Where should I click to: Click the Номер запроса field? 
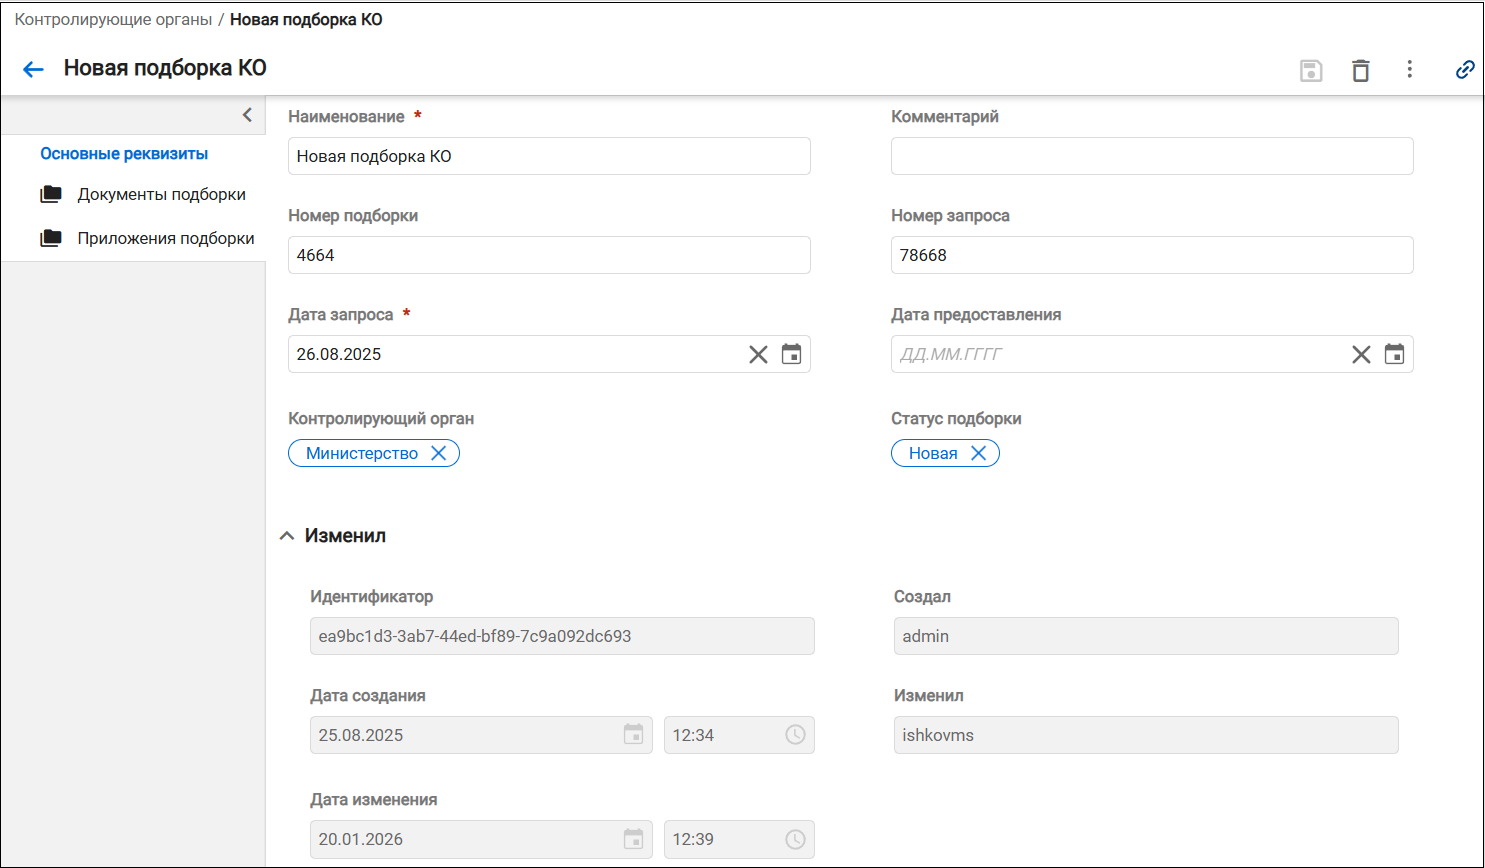pos(1152,255)
